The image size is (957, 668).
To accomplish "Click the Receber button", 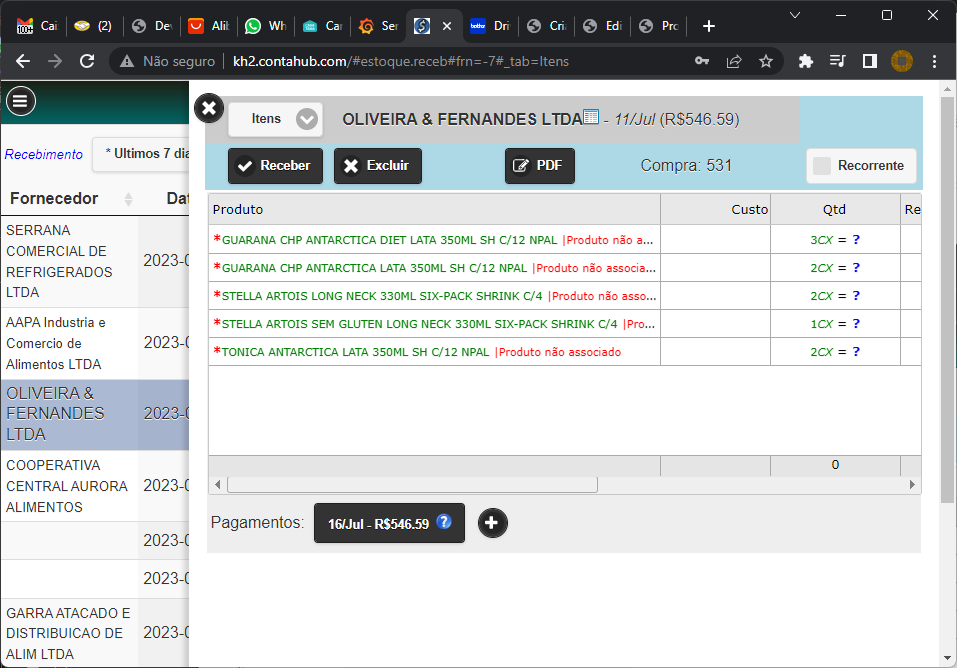I will [275, 166].
